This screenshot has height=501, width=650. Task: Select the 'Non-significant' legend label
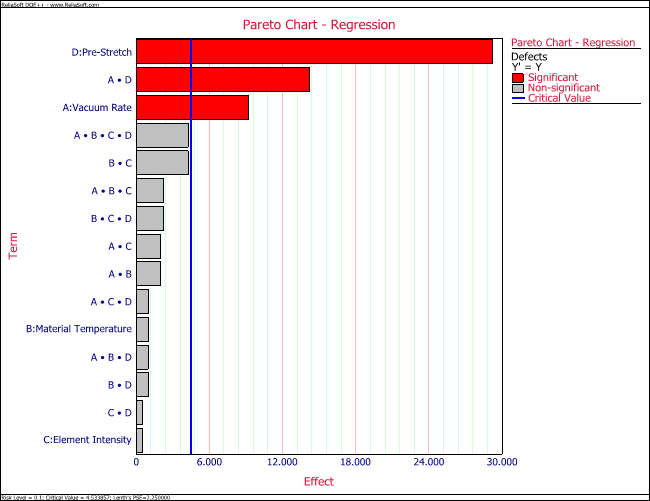(x=563, y=88)
